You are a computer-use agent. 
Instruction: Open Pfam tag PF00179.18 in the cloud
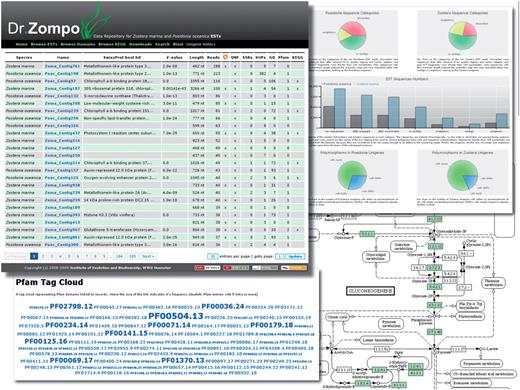pos(272,325)
